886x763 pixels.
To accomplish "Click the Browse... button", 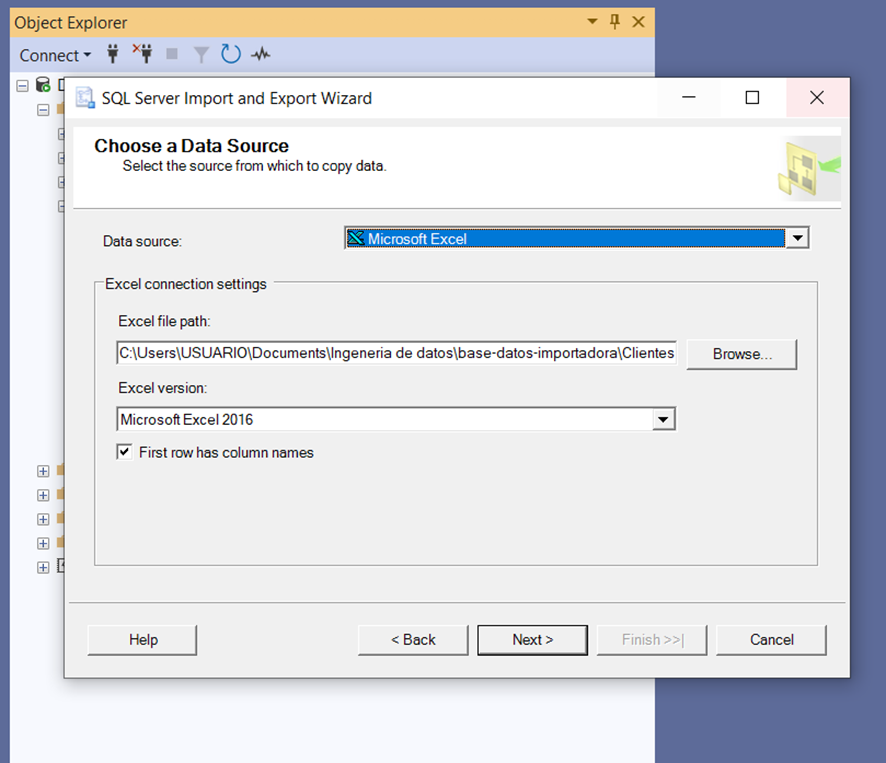I will coord(742,354).
